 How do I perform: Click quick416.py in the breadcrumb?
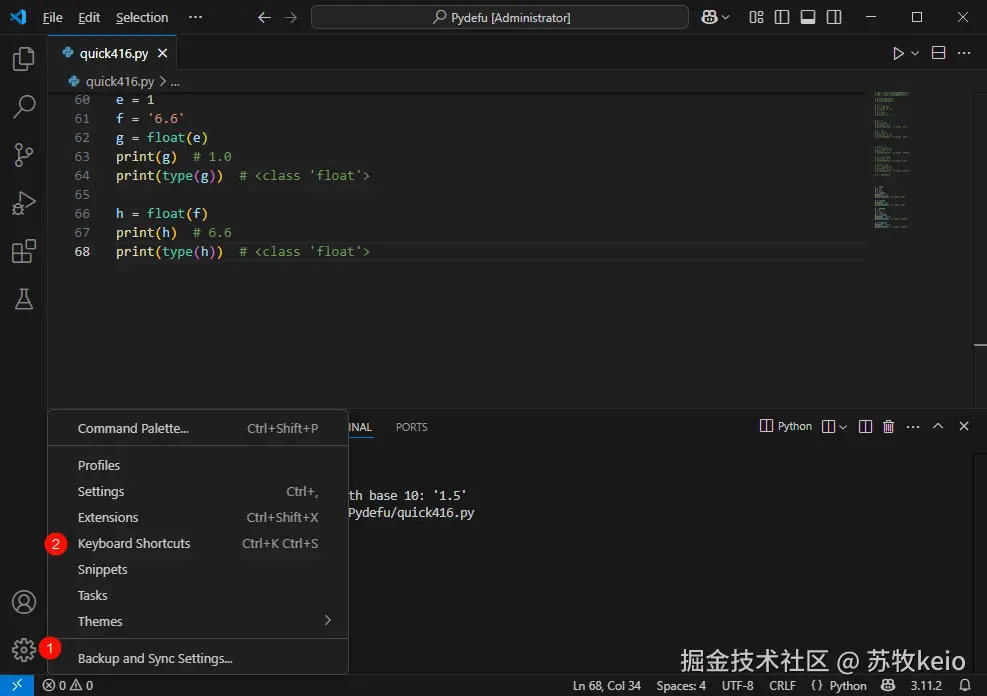(119, 82)
